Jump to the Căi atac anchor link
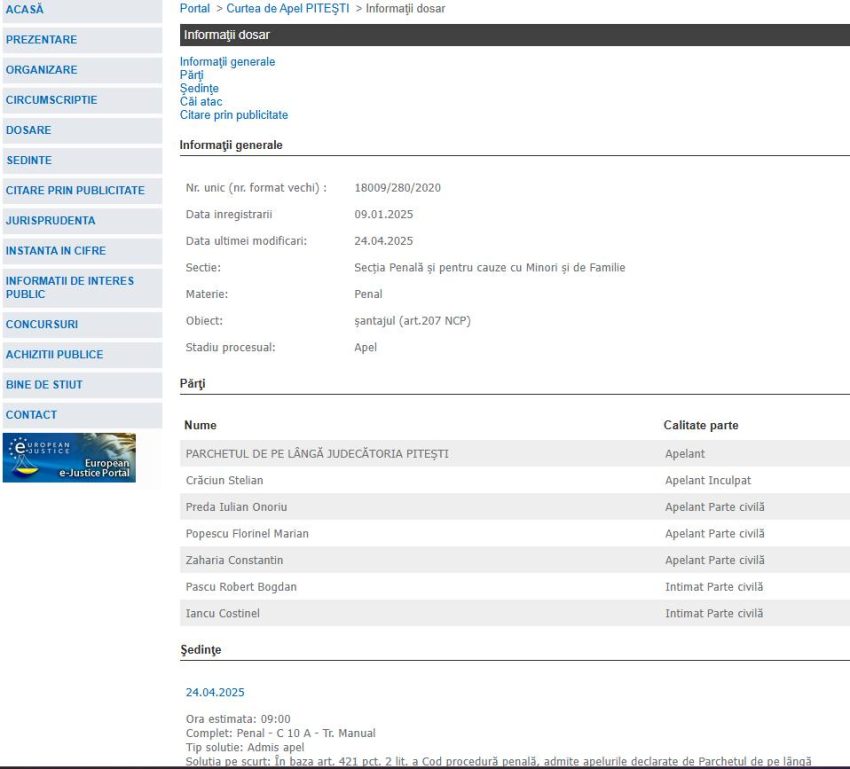850x769 pixels. pos(201,102)
